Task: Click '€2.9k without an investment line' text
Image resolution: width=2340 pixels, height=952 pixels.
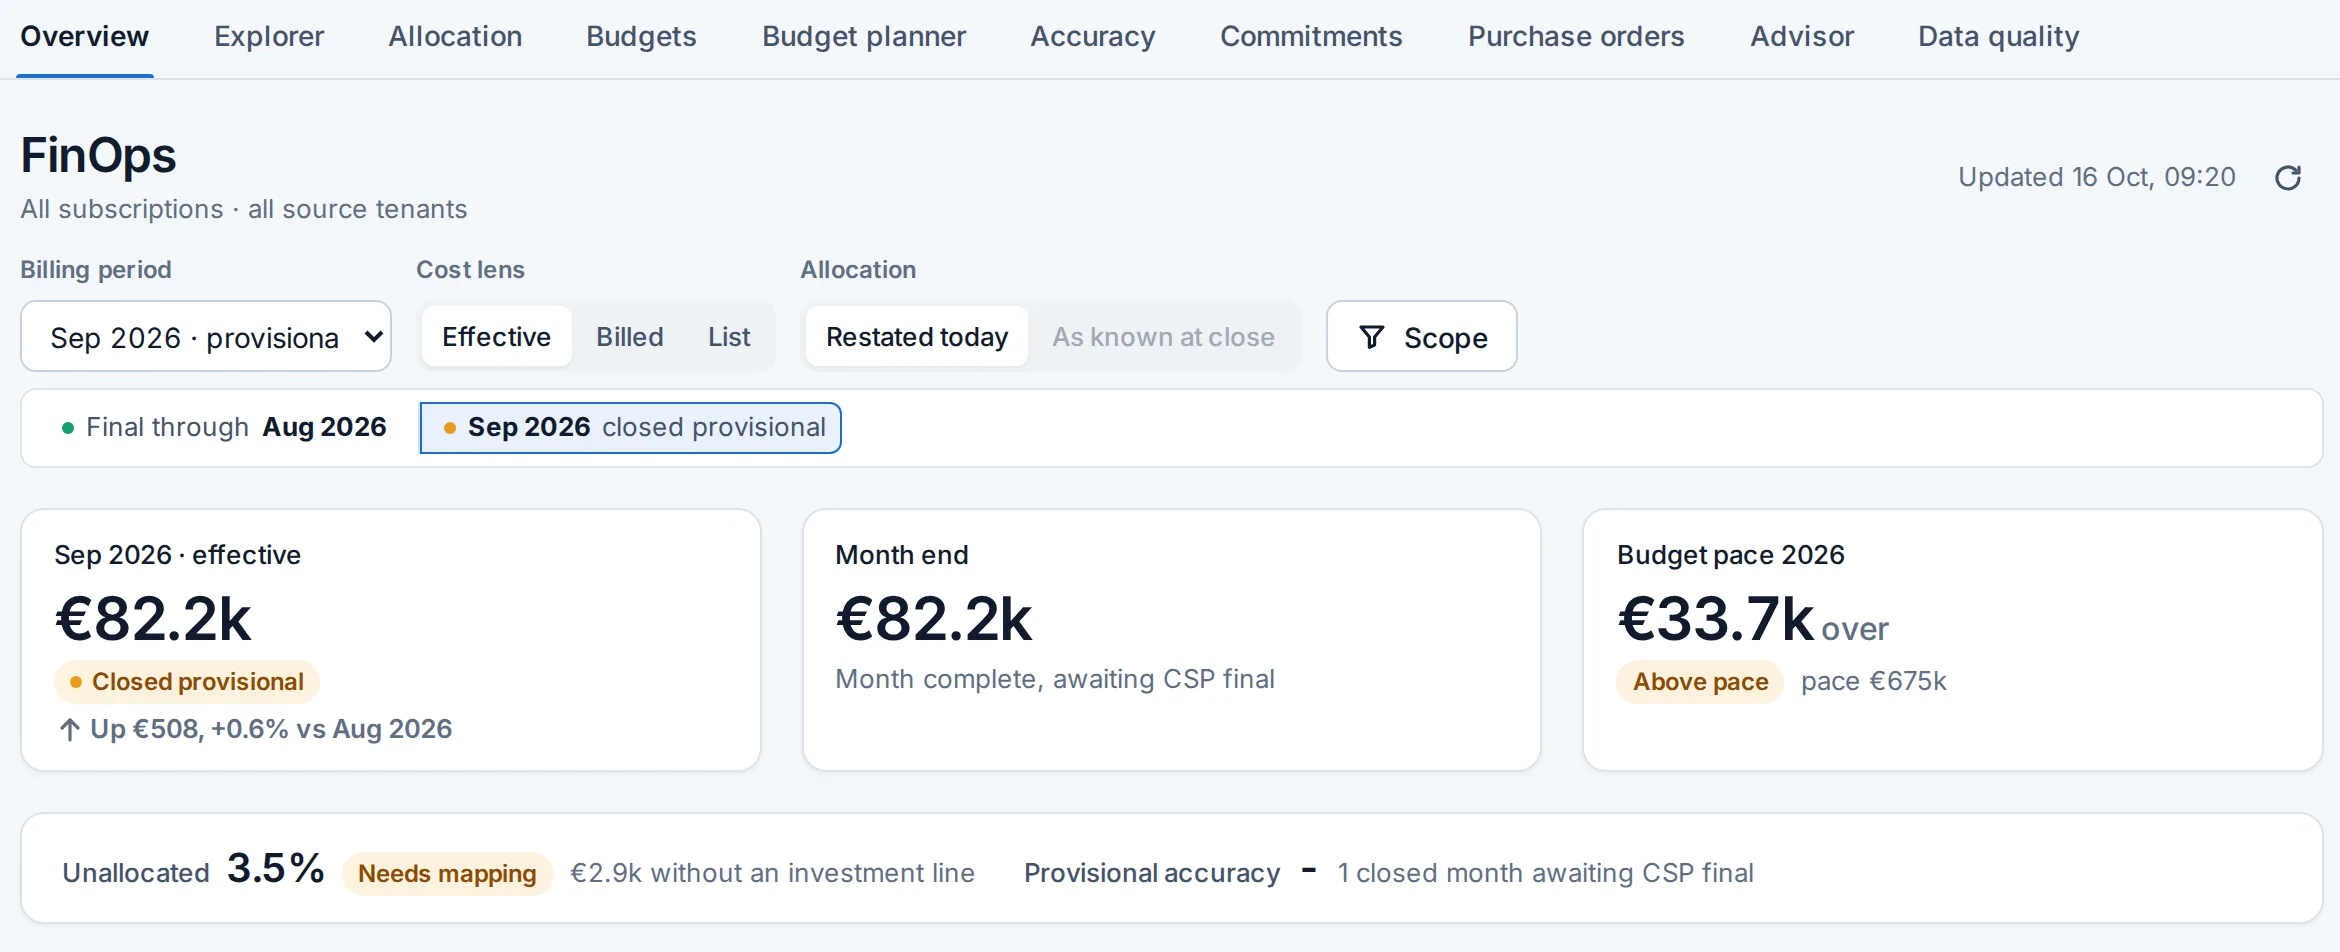Action: [772, 873]
